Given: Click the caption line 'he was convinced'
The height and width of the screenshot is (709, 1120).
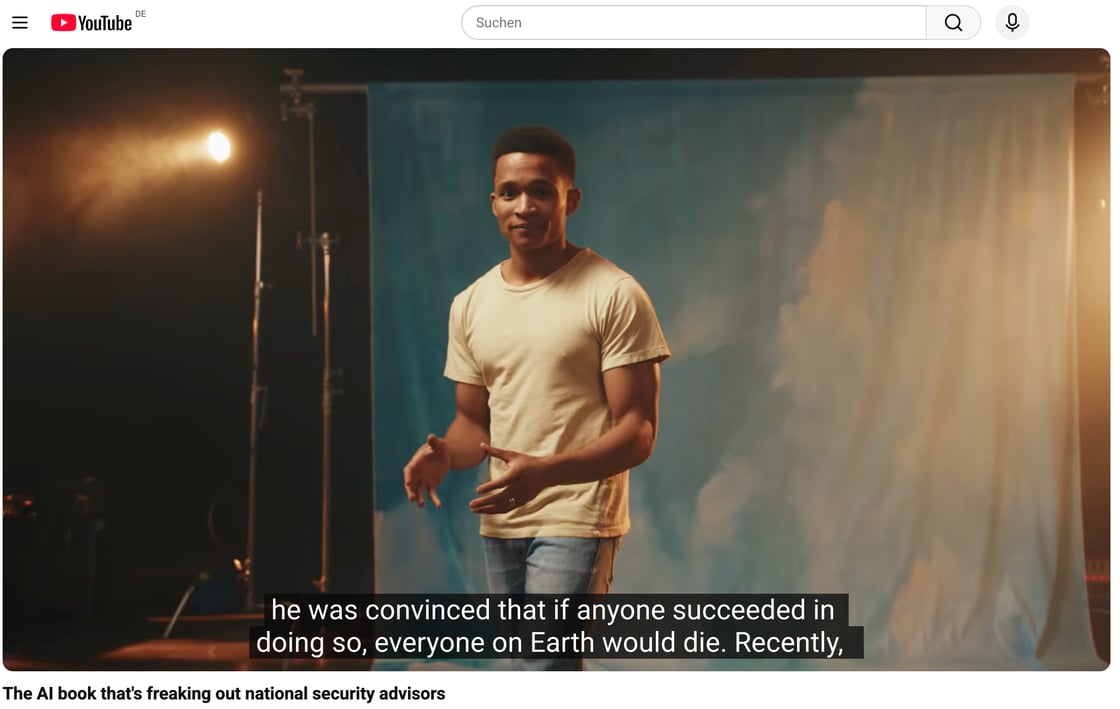Looking at the screenshot, I should pyautogui.click(x=552, y=609).
